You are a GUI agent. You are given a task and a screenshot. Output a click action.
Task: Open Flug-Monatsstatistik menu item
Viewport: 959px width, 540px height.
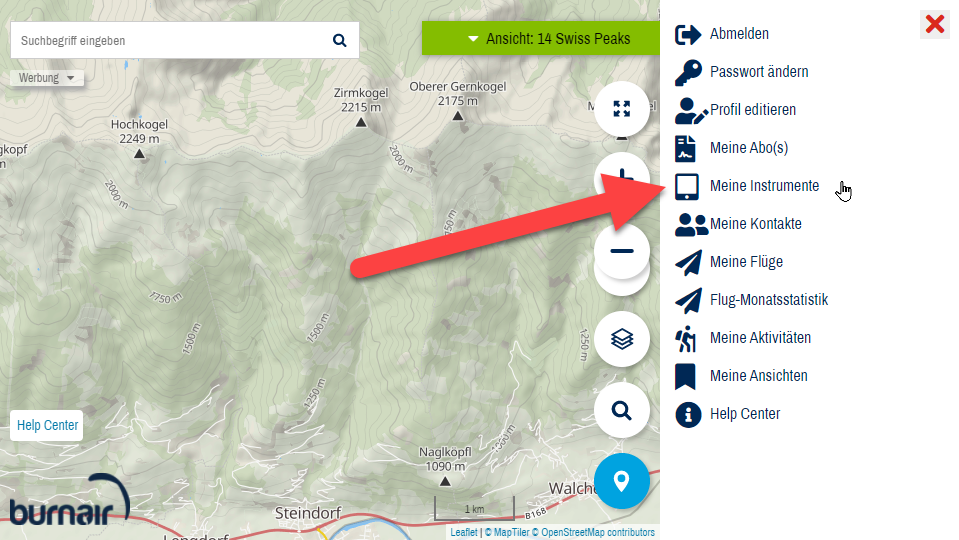click(x=769, y=300)
